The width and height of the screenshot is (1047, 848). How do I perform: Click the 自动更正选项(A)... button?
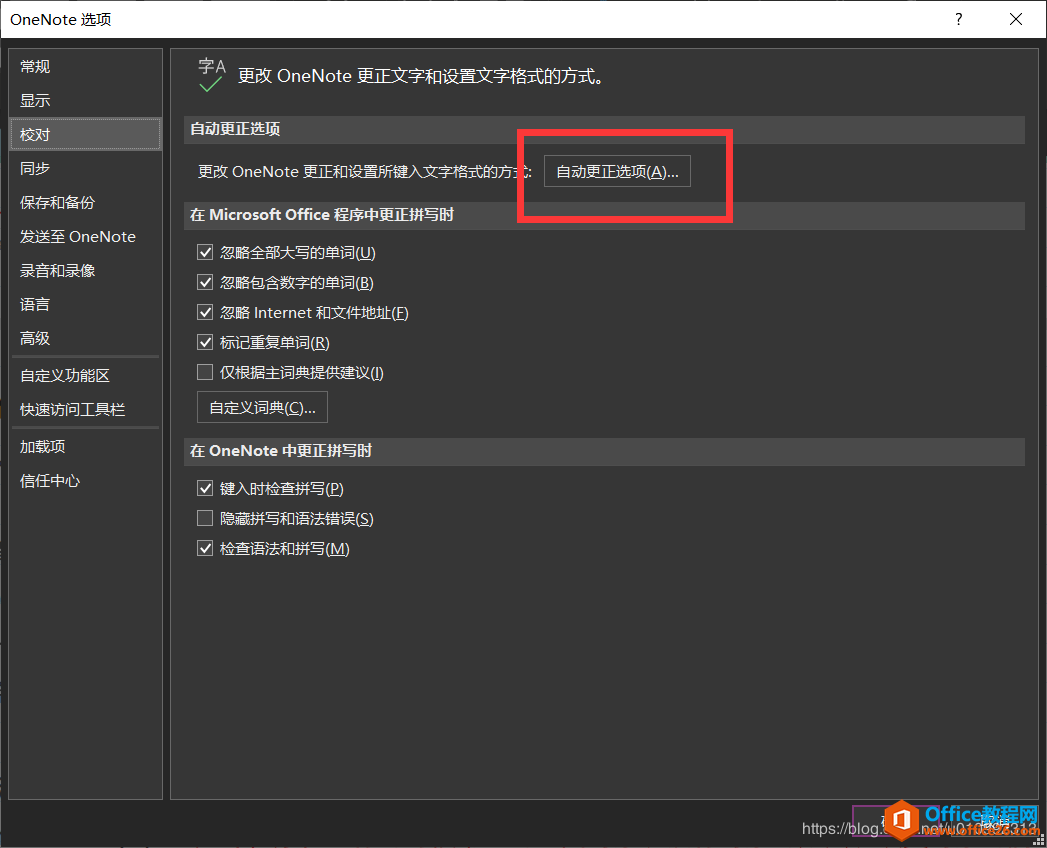pyautogui.click(x=617, y=172)
